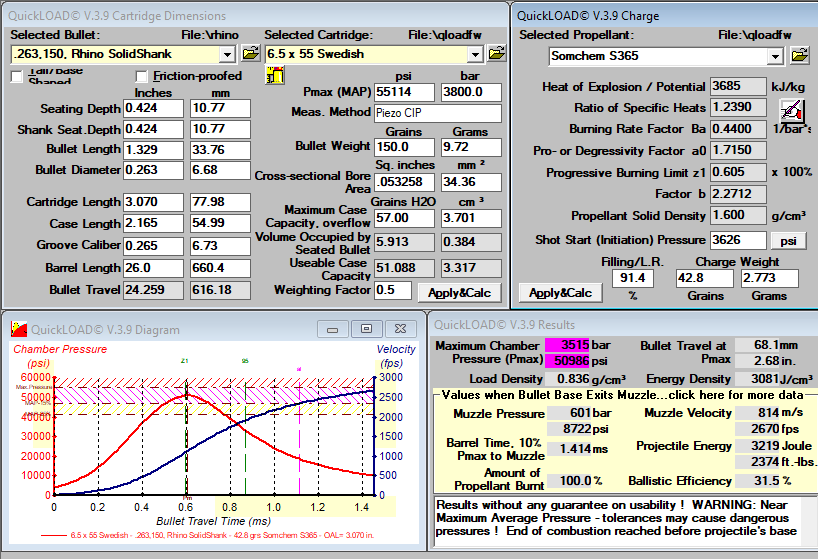Open the Selected Propellant dropdown list
Screen dimensions: 818x559
(775, 56)
